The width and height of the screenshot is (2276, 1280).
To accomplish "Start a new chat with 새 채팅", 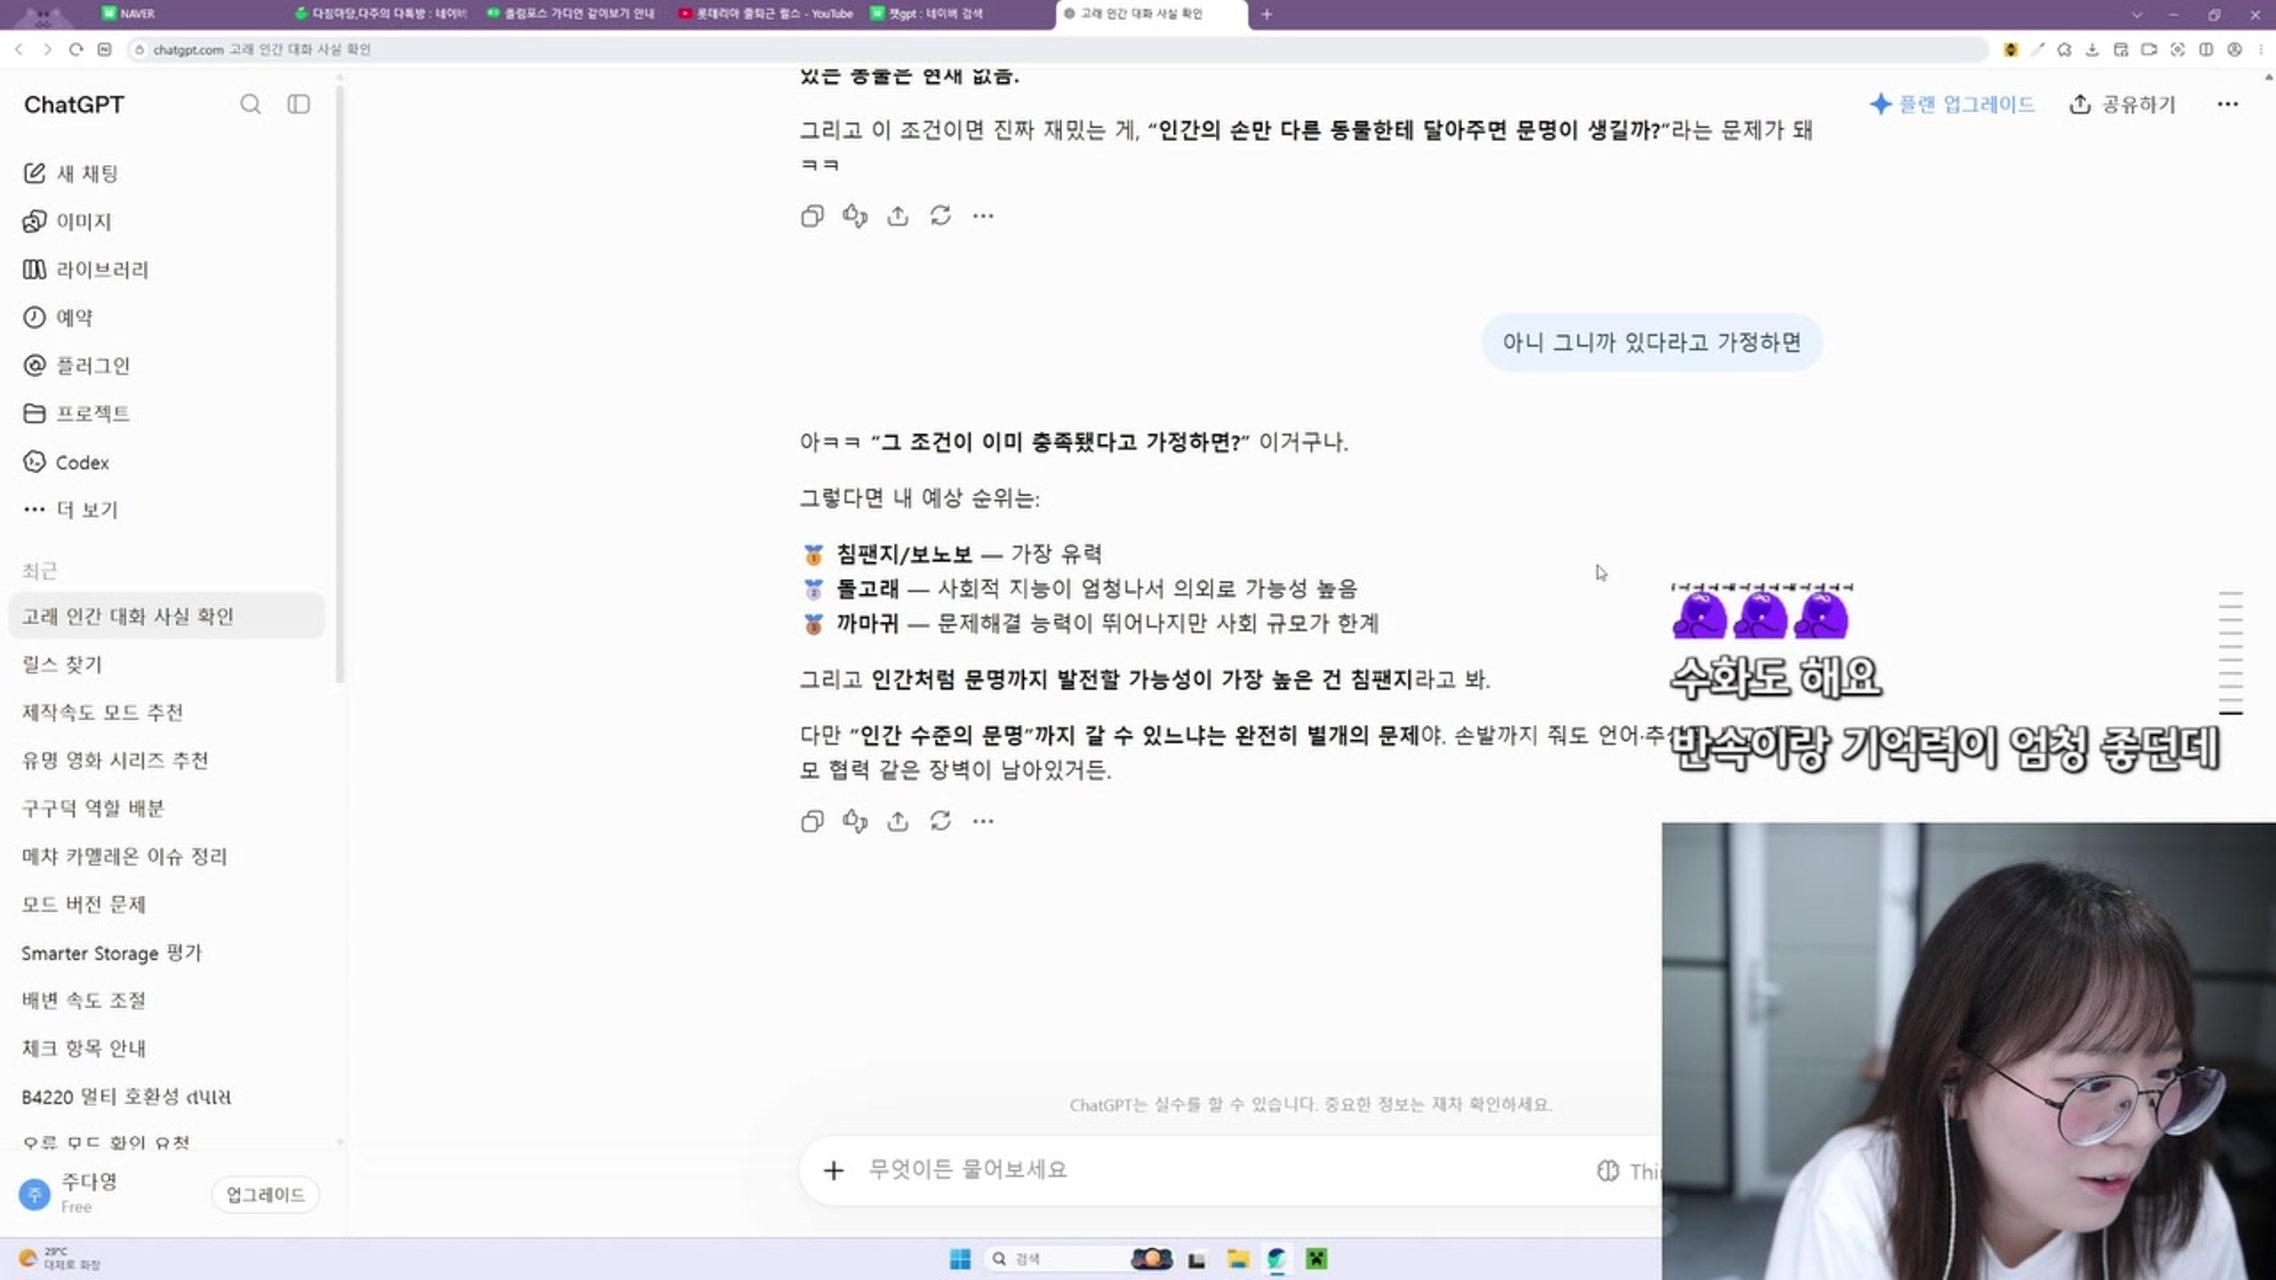I will 166,173.
